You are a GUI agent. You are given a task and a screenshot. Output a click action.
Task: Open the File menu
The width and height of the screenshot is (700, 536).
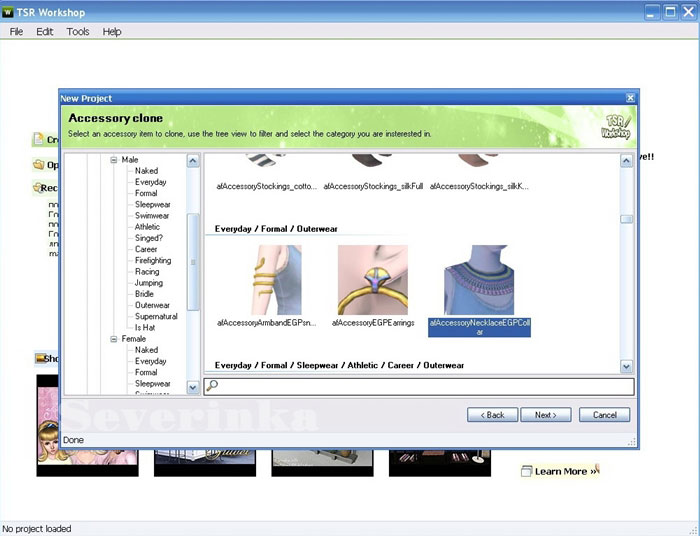[x=16, y=32]
